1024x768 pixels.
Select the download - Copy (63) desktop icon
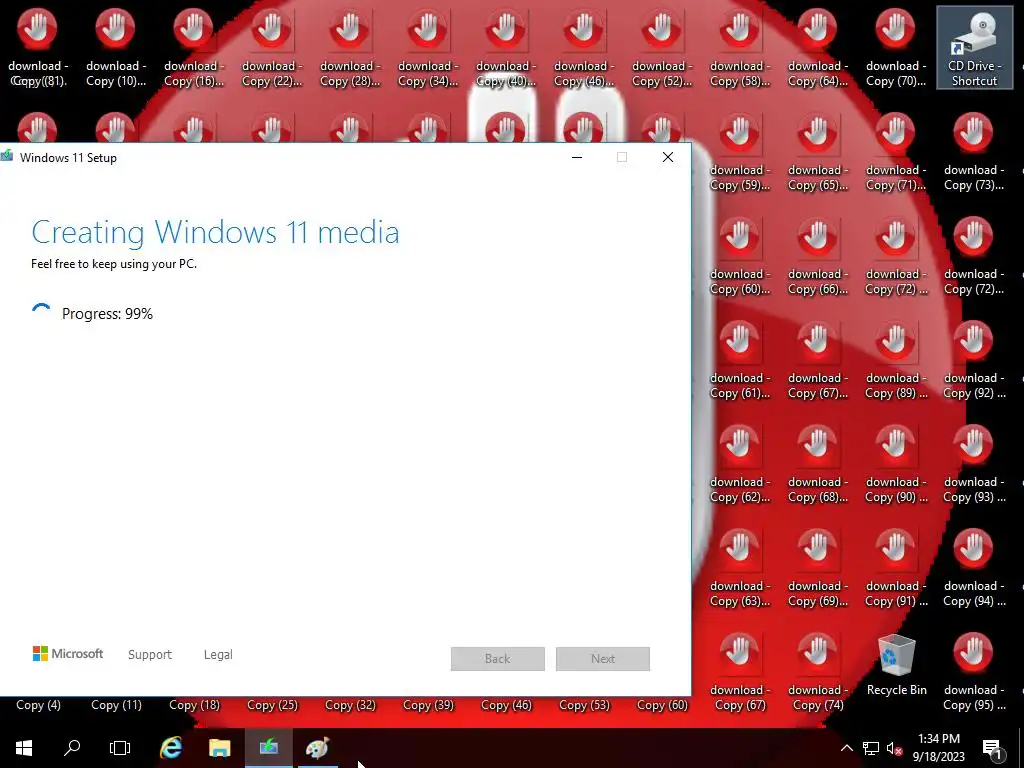click(739, 567)
